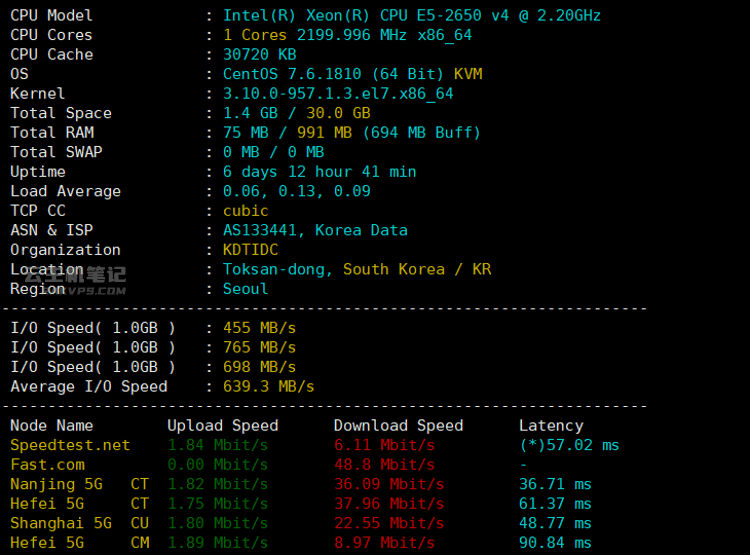
Task: Click Fast.com download speed 48.8 Mbit/s
Action: point(385,465)
